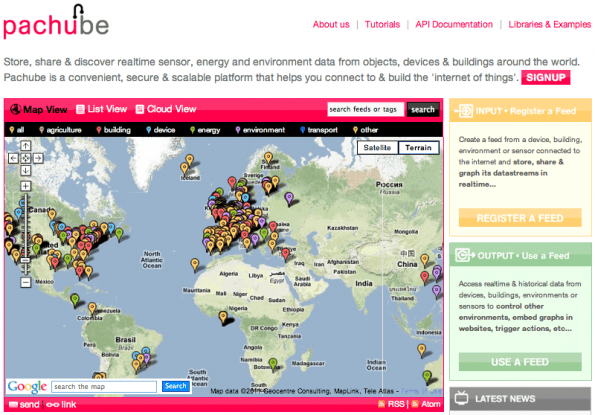
Task: Filter map by other tag
Action: (x=365, y=130)
